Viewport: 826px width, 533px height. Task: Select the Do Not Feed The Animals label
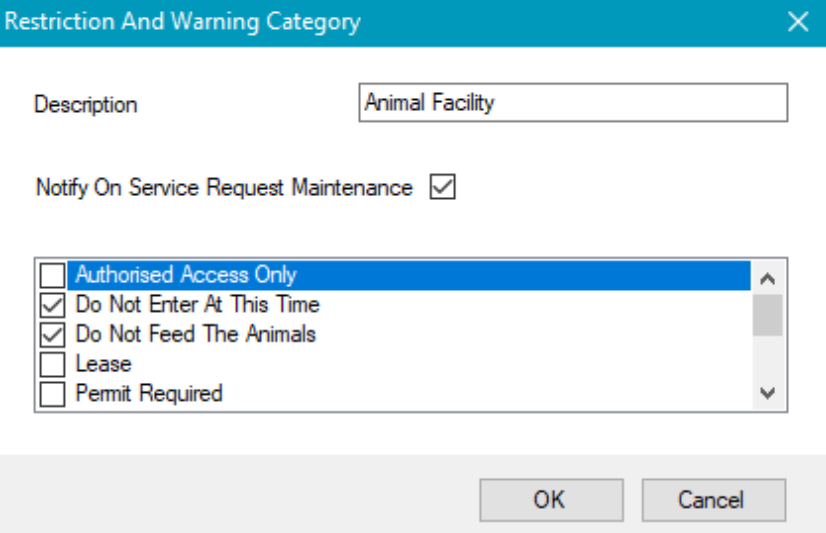(x=195, y=334)
